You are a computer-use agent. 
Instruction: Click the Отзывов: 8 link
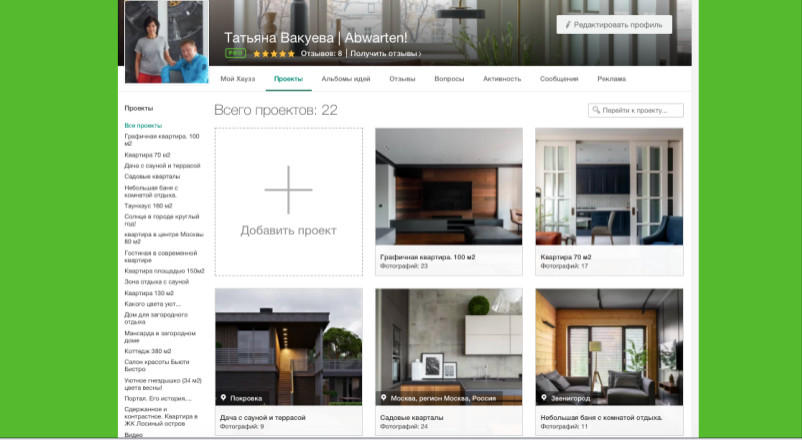coord(321,54)
